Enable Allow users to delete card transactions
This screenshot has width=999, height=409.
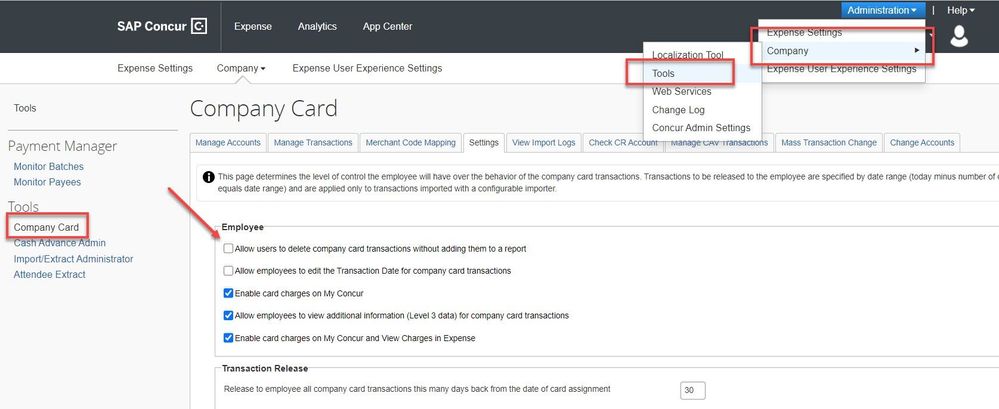pyautogui.click(x=228, y=248)
